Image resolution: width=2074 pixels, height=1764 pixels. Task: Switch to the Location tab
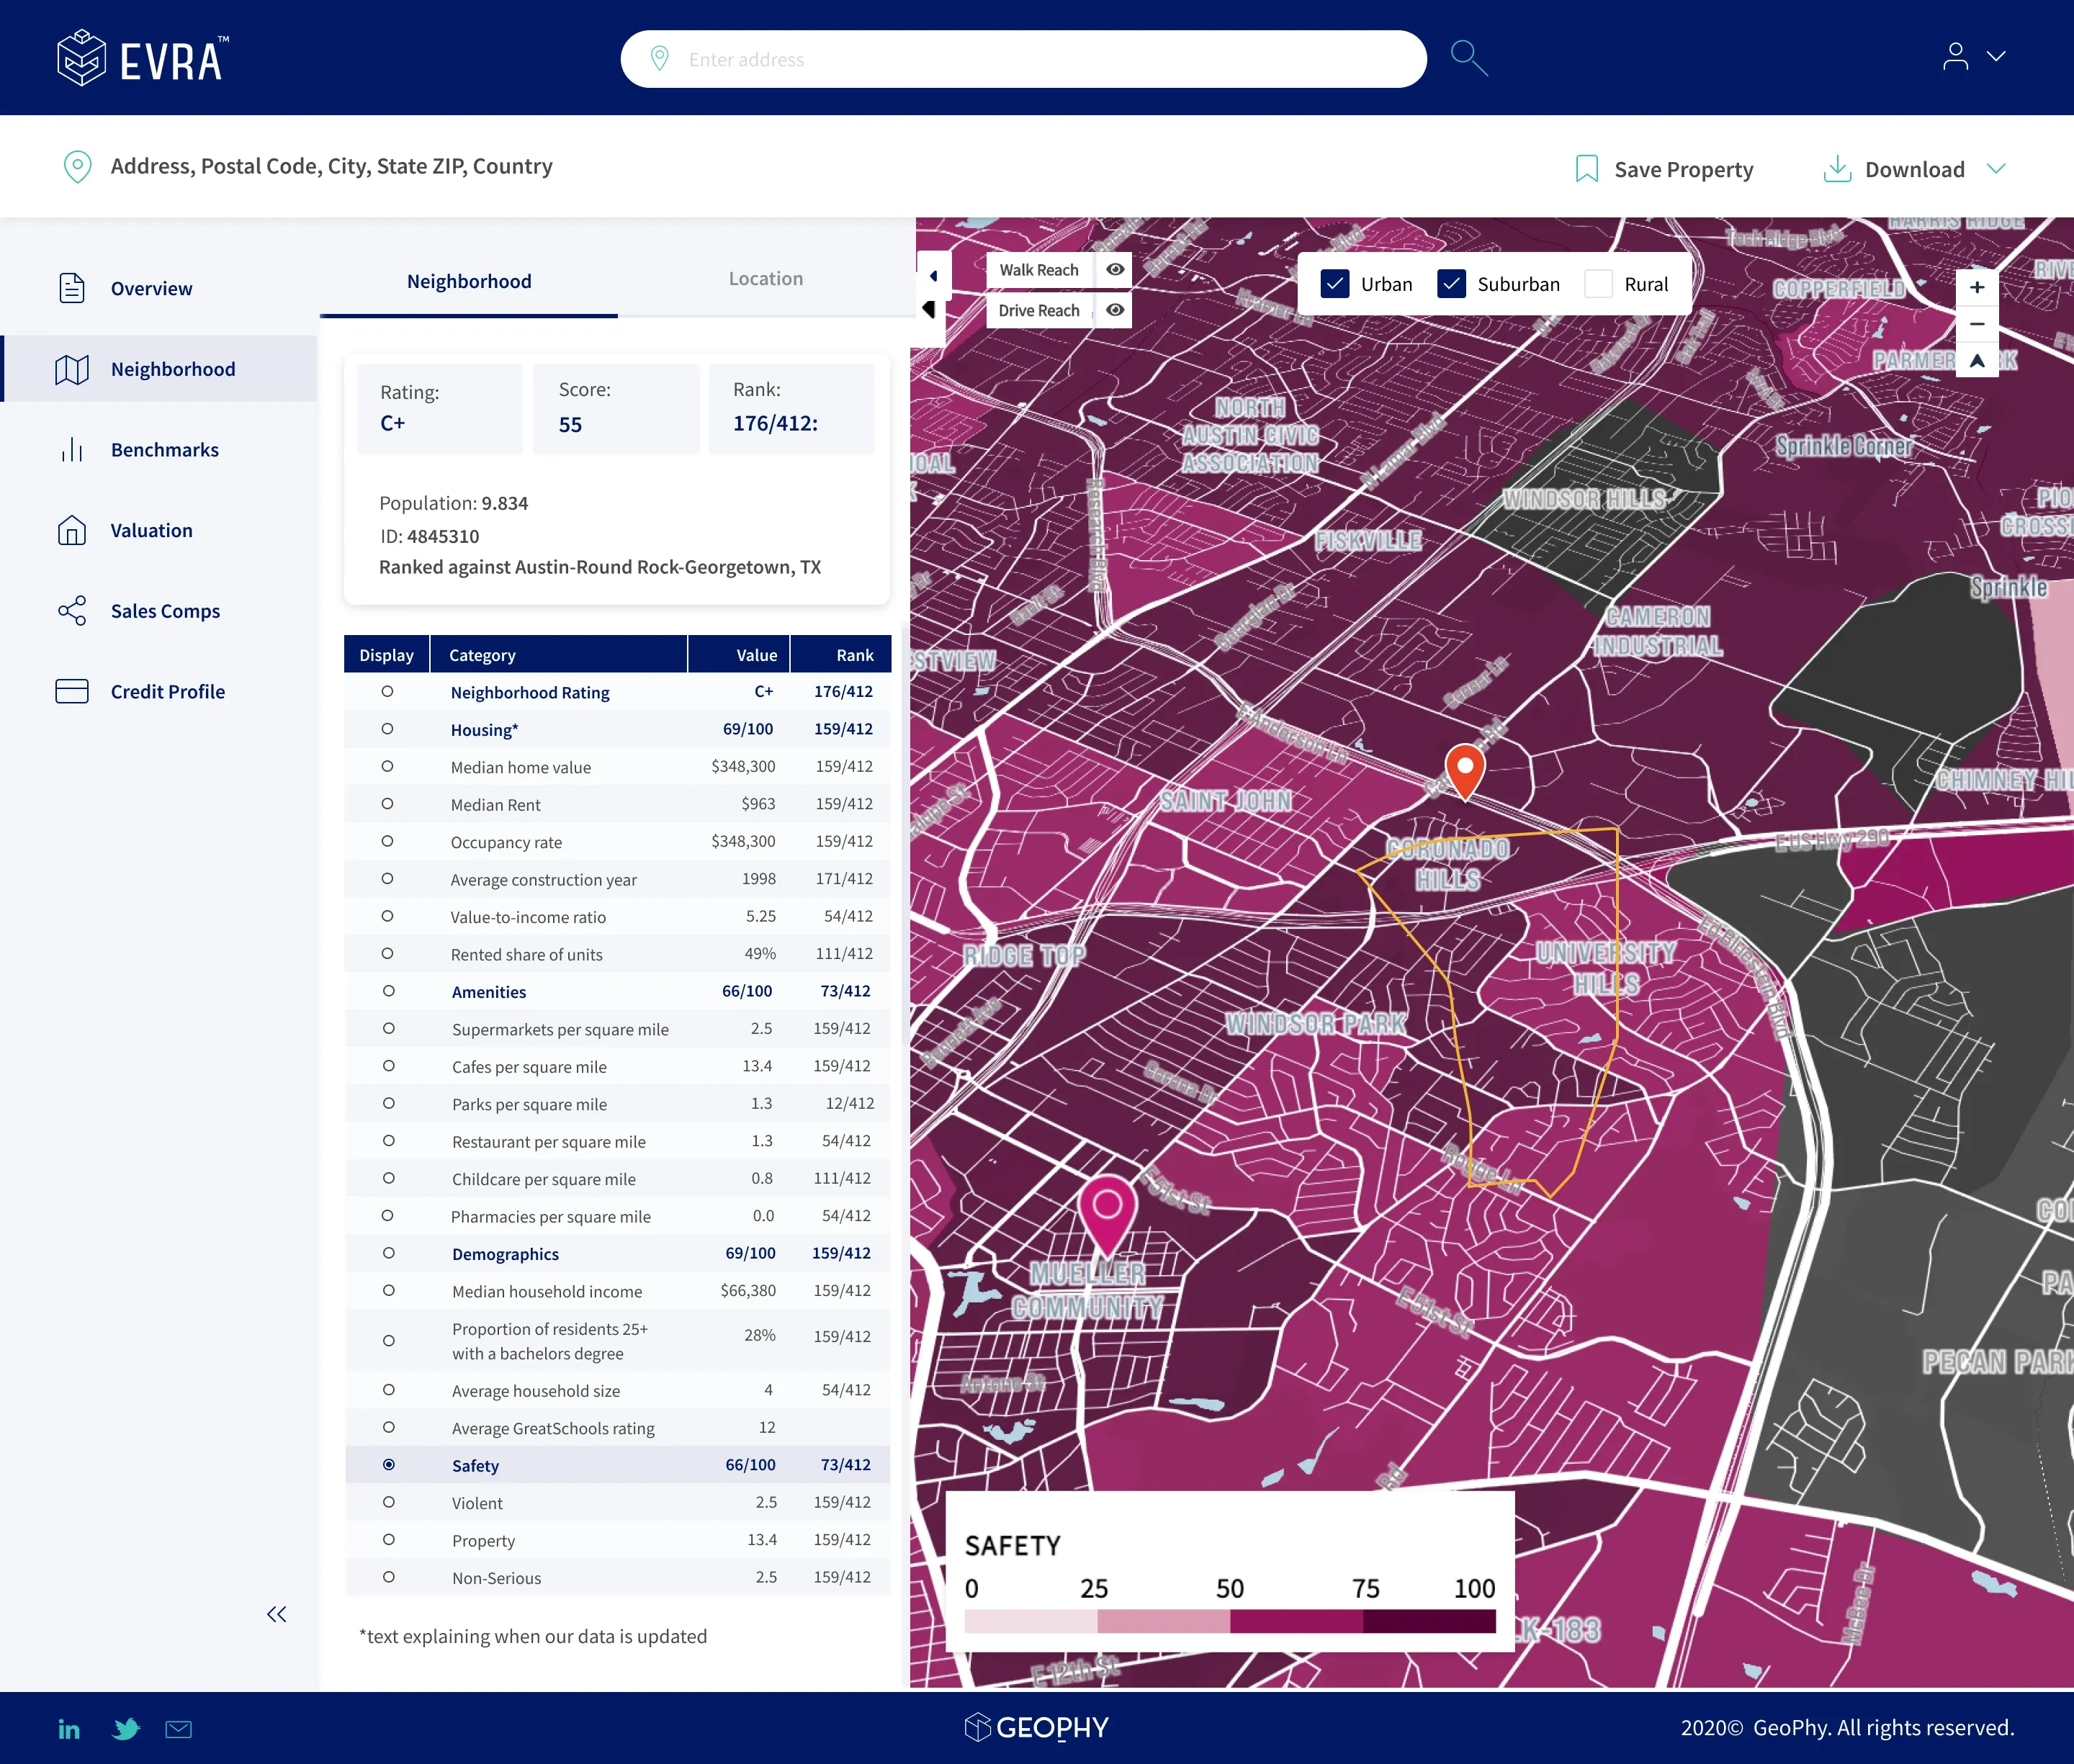coord(766,279)
